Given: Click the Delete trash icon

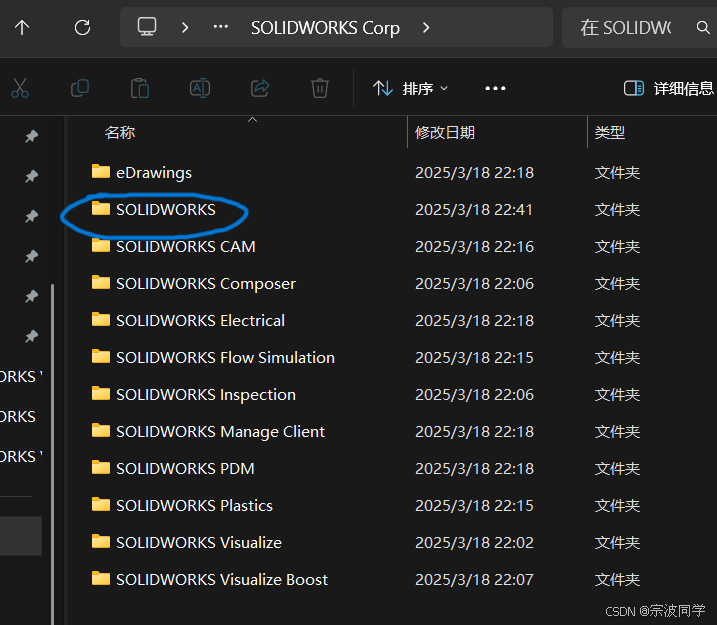Looking at the screenshot, I should click(320, 88).
